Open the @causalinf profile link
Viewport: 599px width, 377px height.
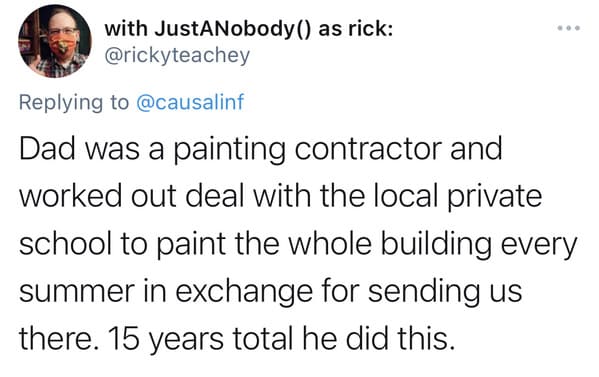click(x=190, y=102)
